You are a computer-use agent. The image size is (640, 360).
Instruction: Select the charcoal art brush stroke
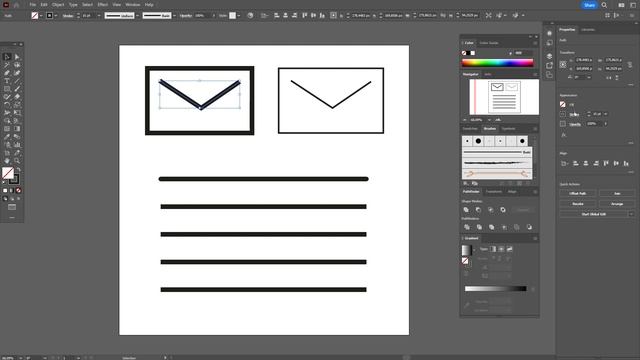[497, 164]
